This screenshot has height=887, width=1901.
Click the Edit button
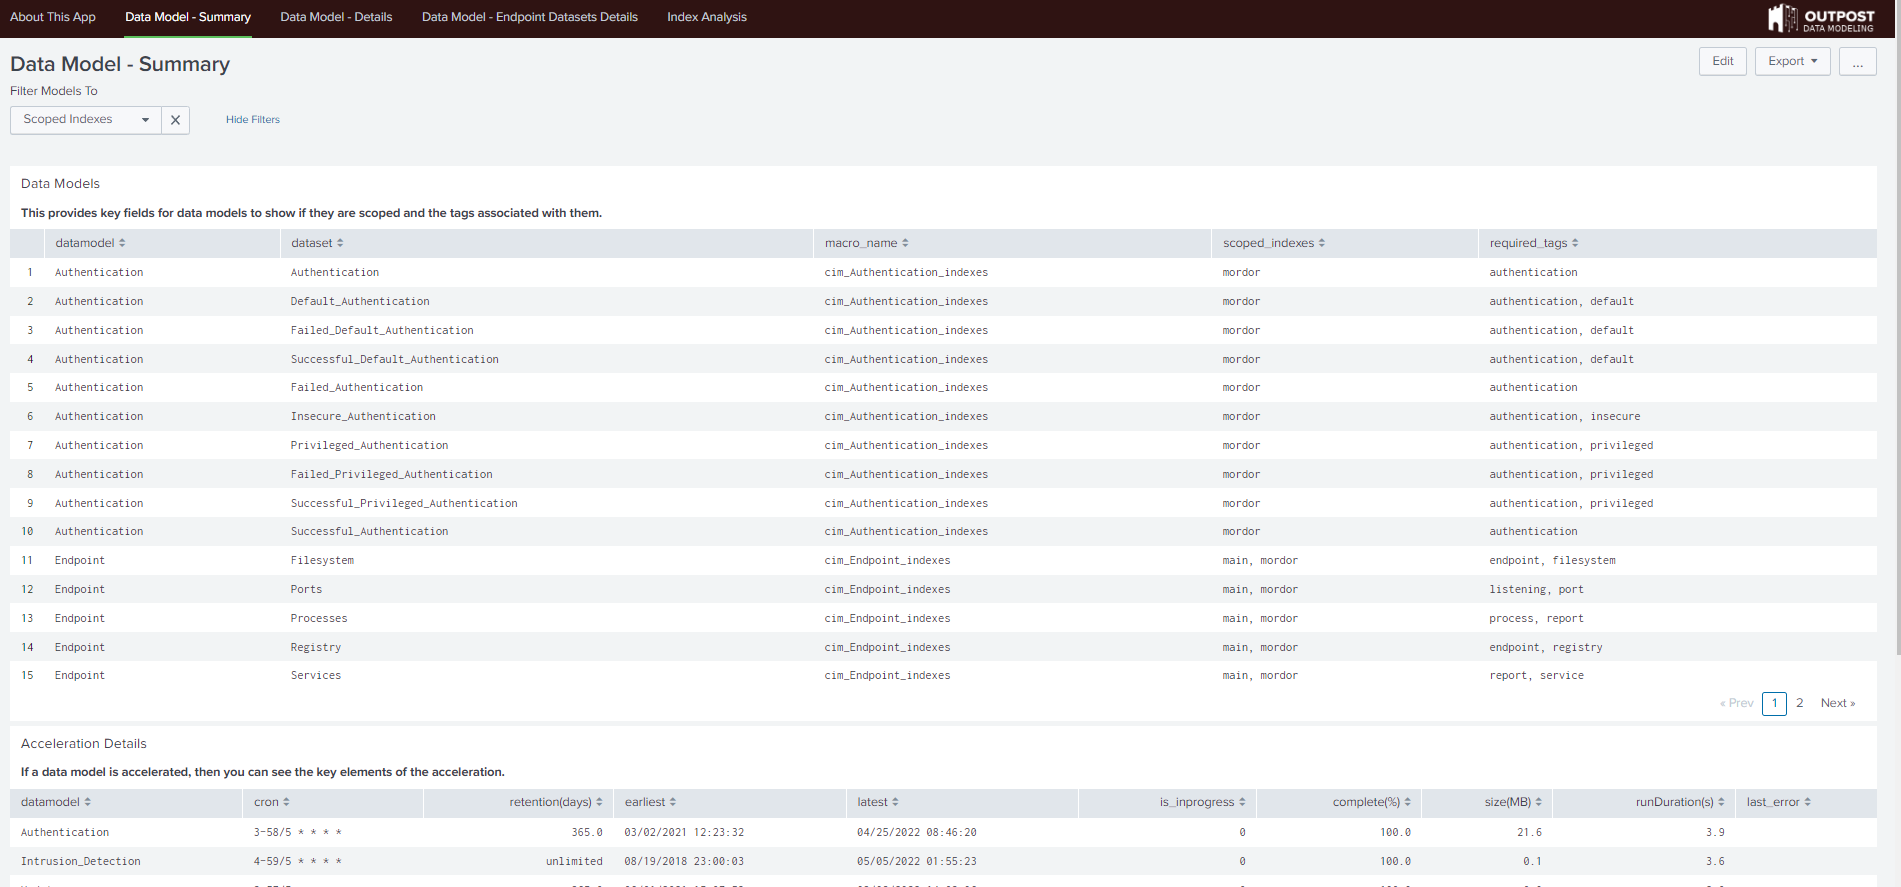click(1723, 61)
